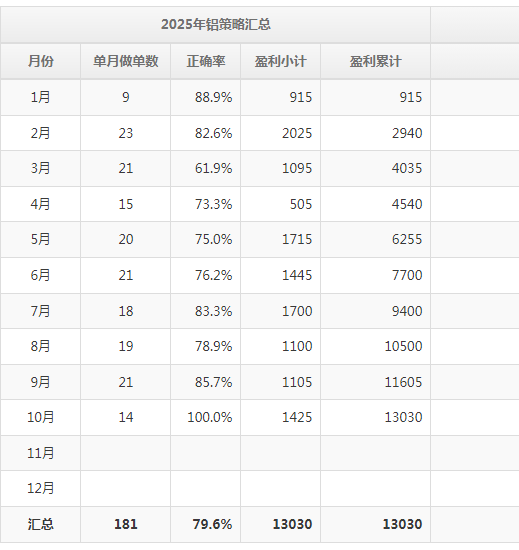Select the order count 20 for 5月
Viewport: 519px width, 550px height.
click(x=126, y=239)
